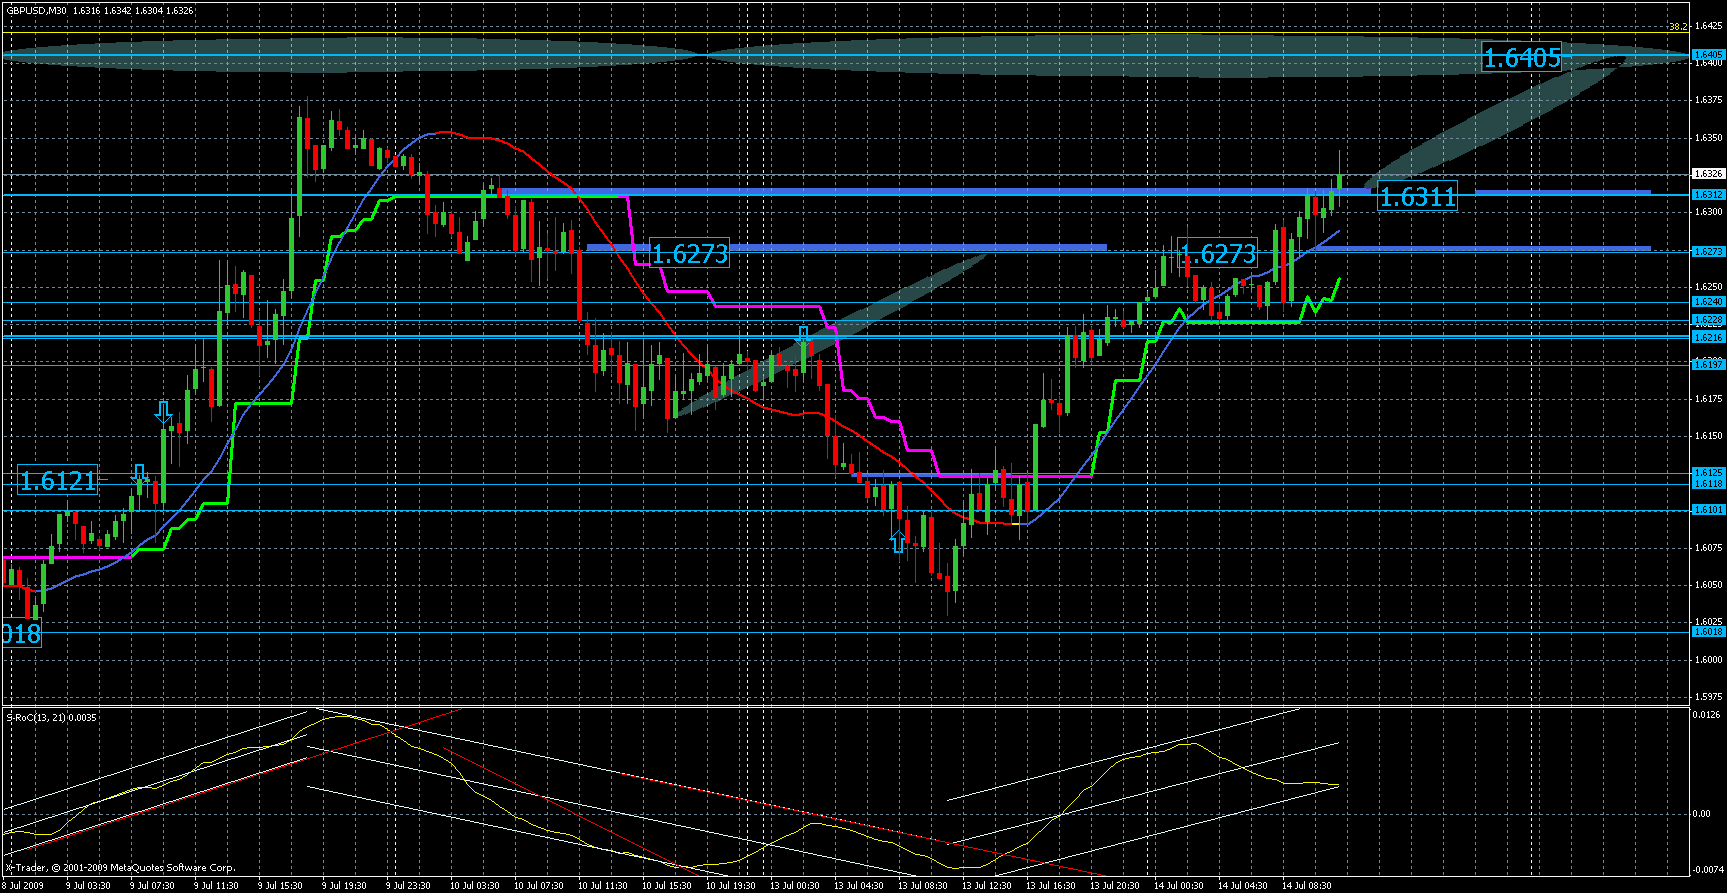Click the 1.6121 chart text label

[x=58, y=481]
